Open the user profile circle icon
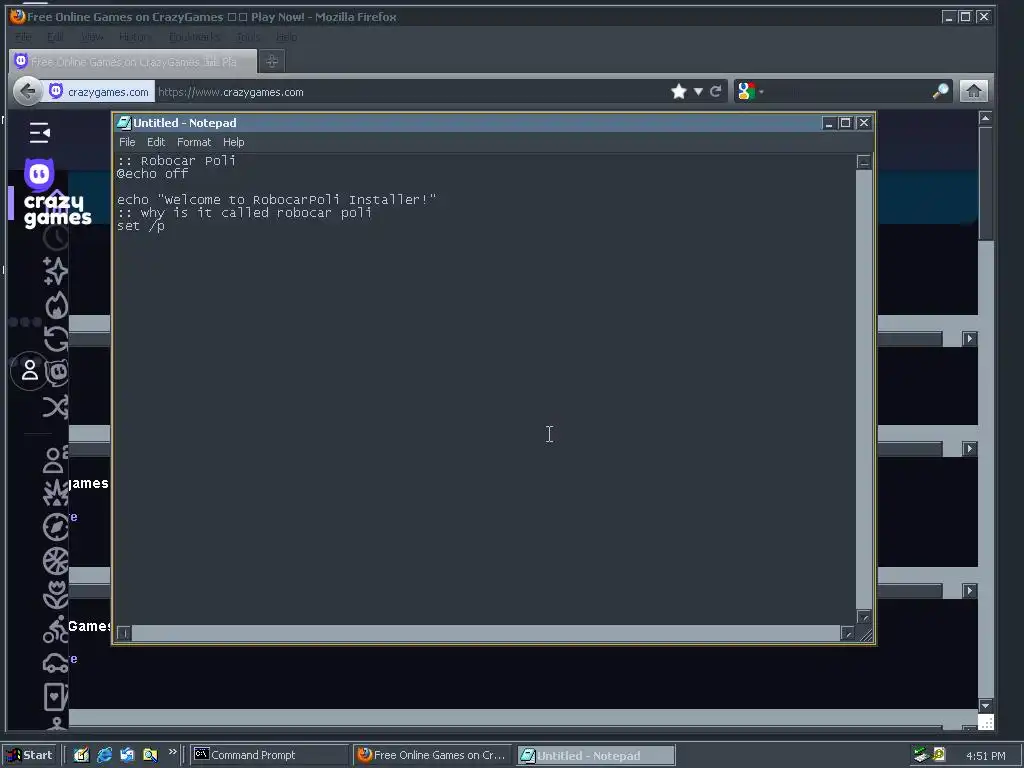 pos(29,370)
